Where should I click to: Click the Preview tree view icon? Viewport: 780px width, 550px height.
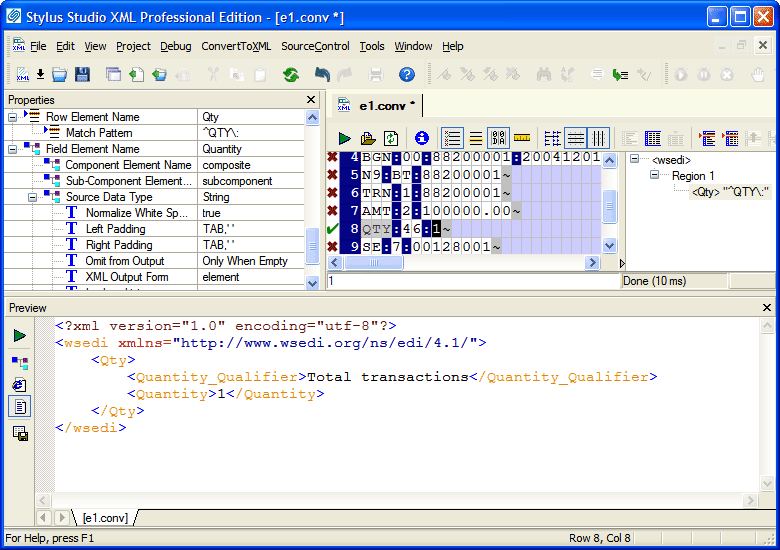click(20, 362)
